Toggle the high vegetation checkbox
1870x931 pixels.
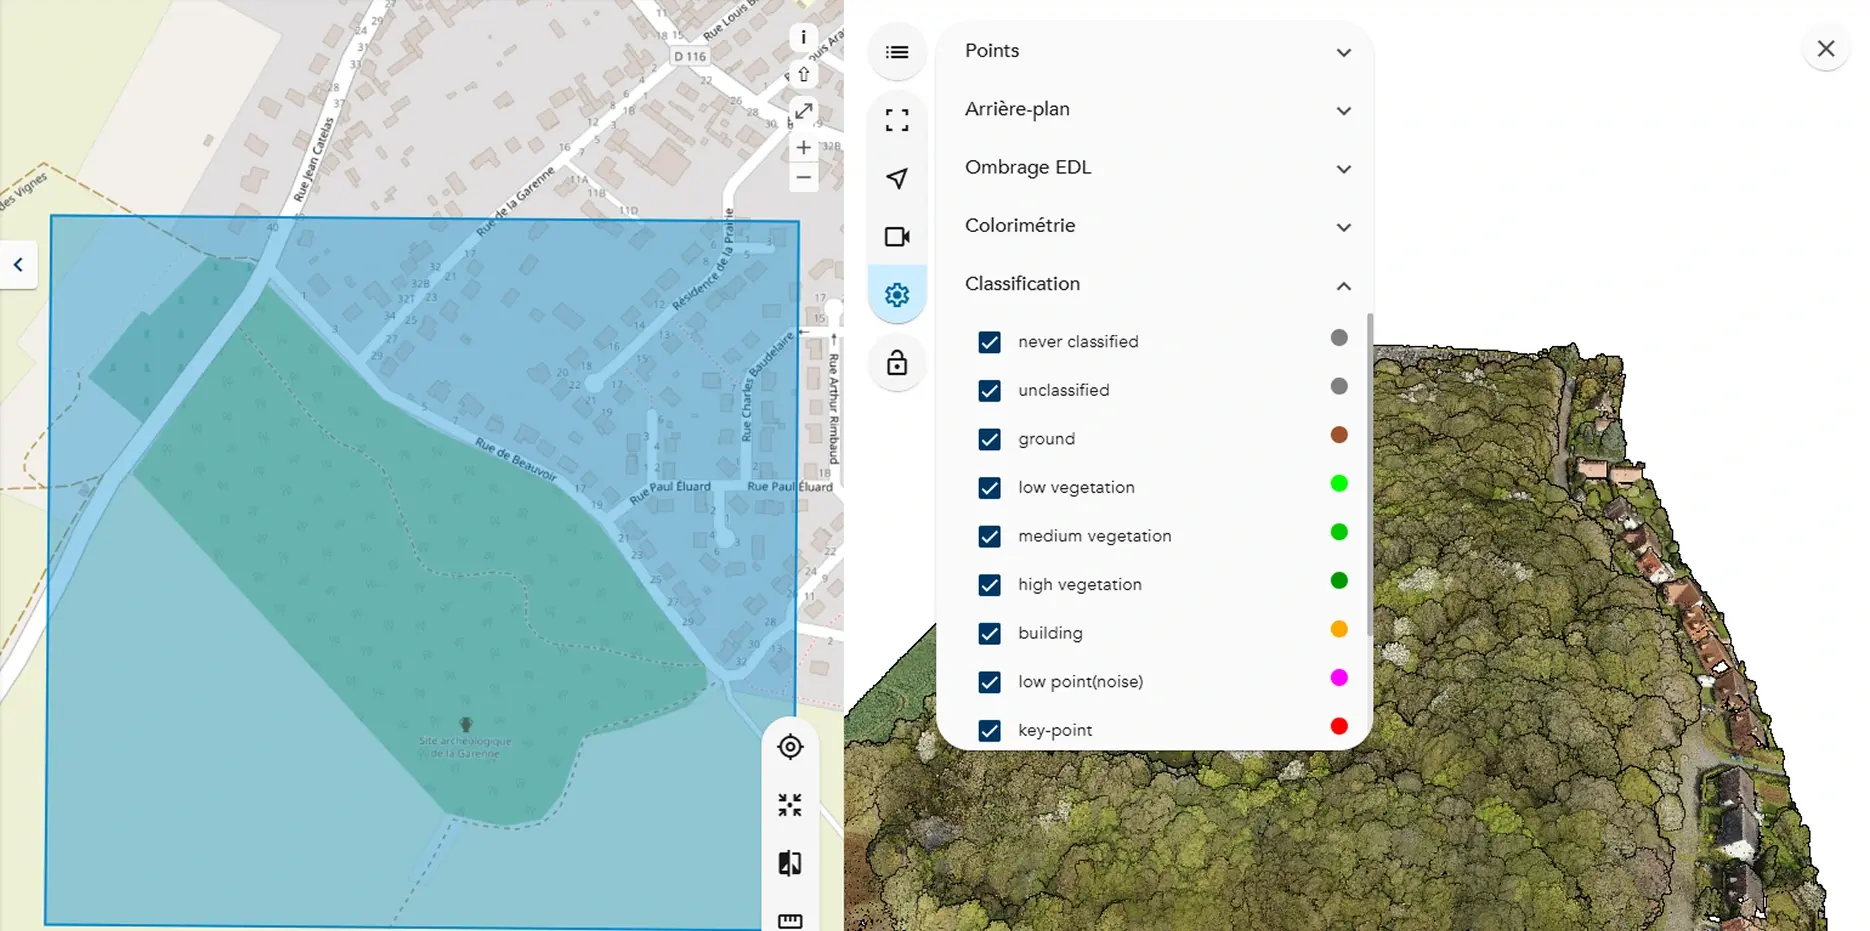pyautogui.click(x=989, y=585)
